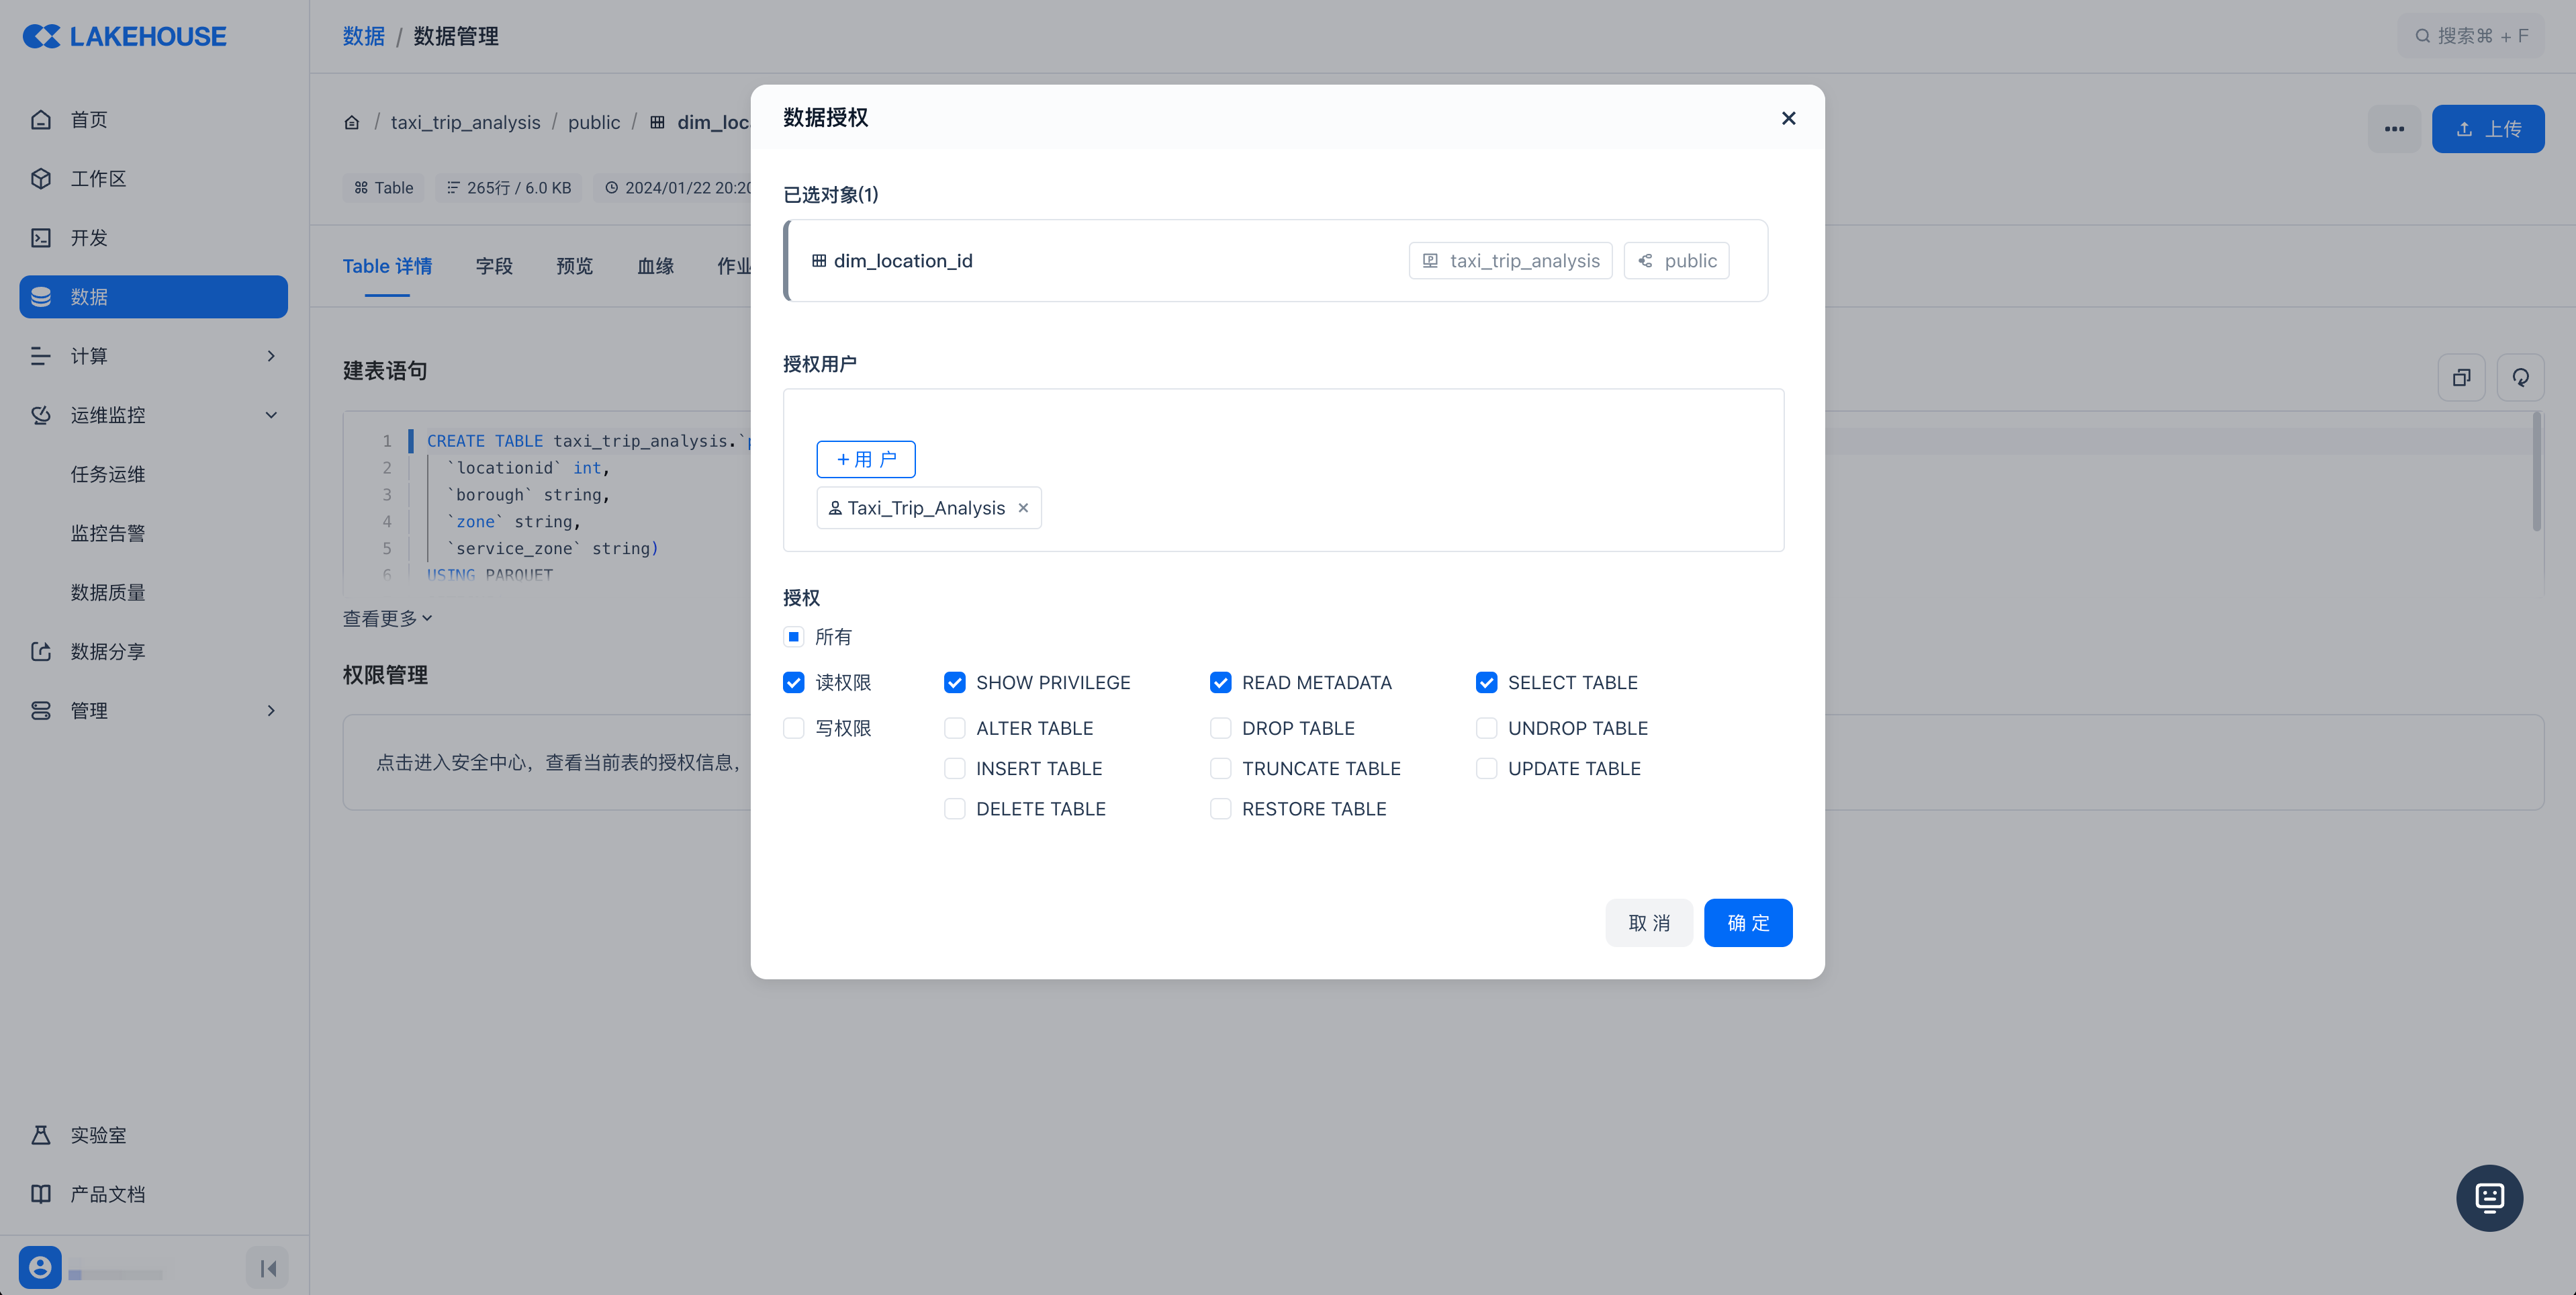Screen dimensions: 2576x1295
Task: Click the home icon in breadcrumb
Action: pos(352,122)
